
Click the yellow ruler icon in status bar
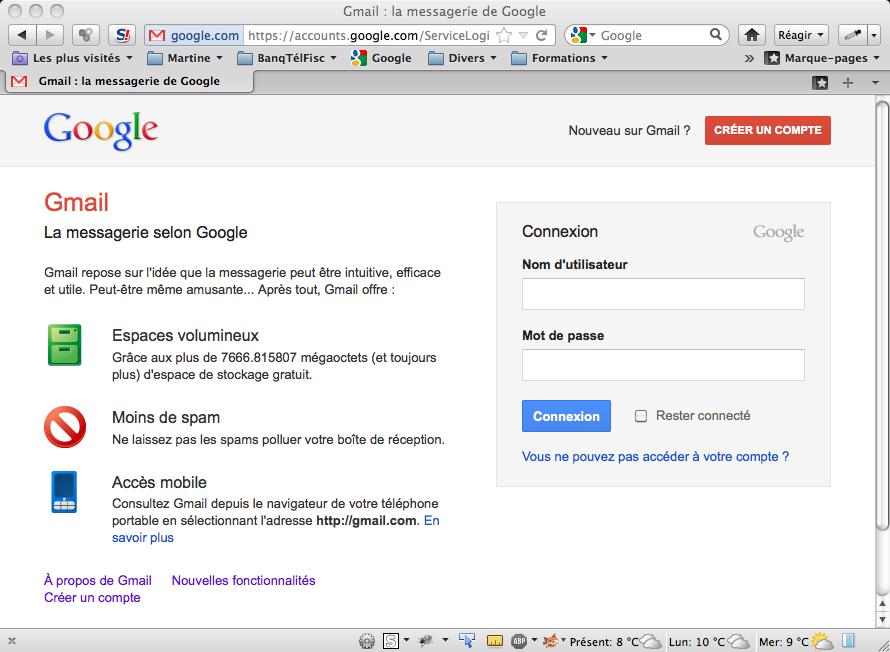pos(495,642)
